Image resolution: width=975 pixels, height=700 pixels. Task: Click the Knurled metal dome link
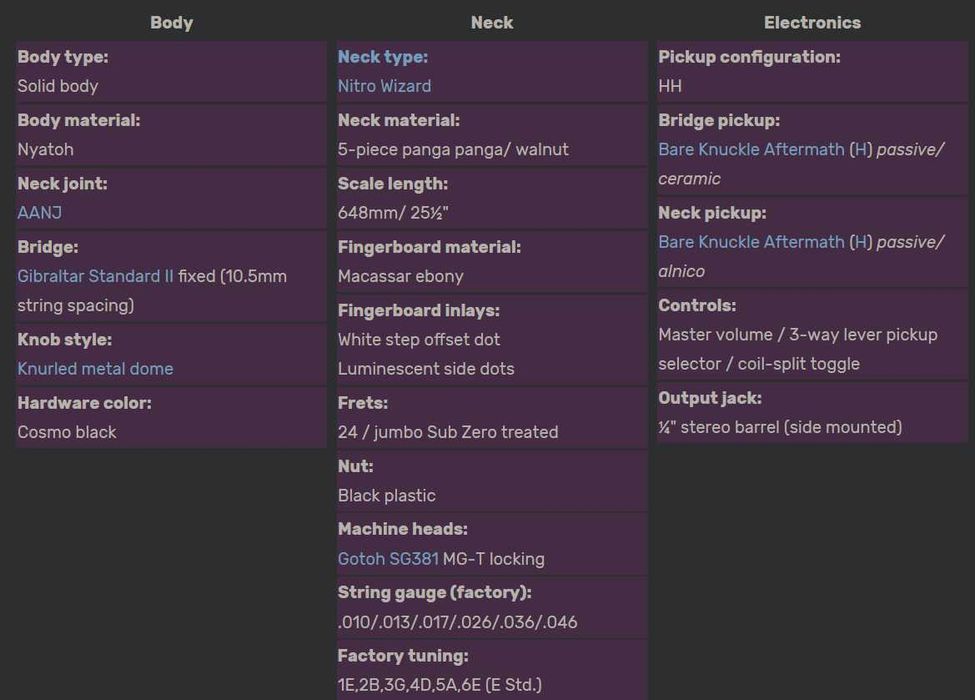pos(95,369)
